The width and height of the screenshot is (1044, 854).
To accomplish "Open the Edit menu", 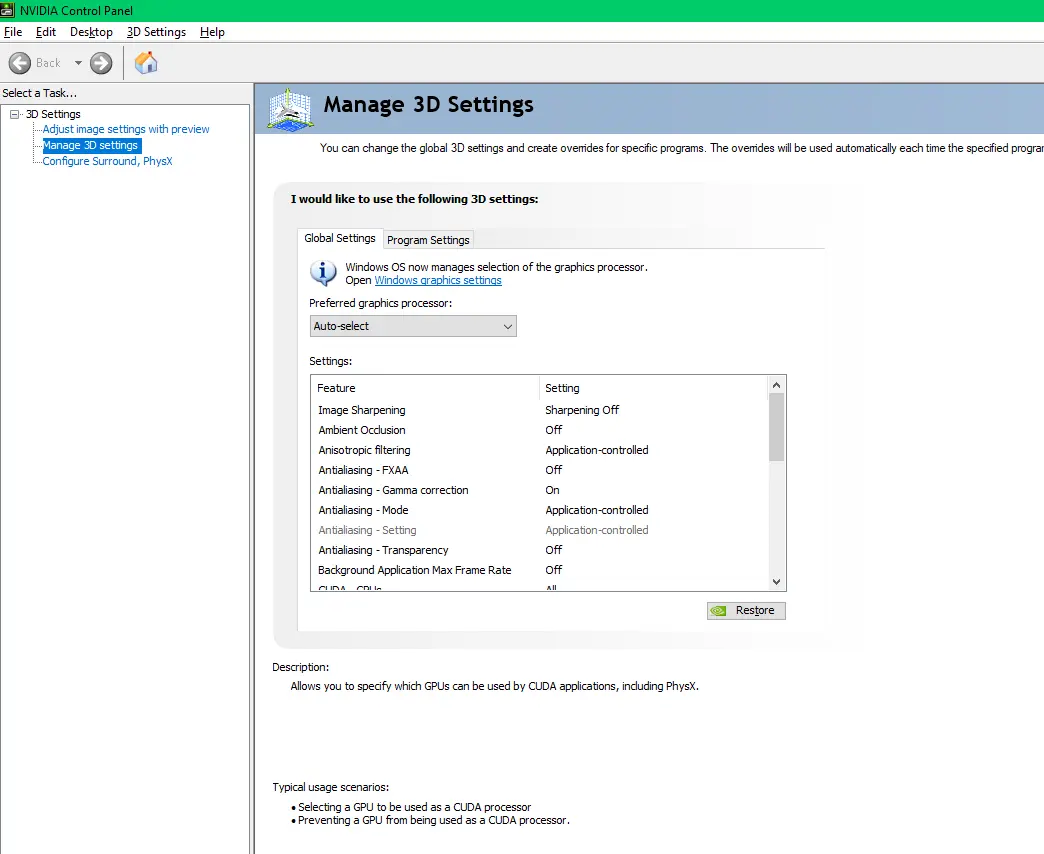I will coord(45,32).
